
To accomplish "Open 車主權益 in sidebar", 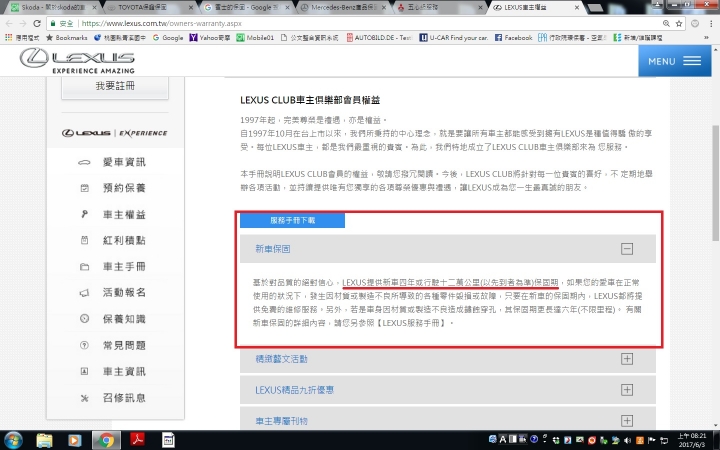I will click(x=124, y=214).
